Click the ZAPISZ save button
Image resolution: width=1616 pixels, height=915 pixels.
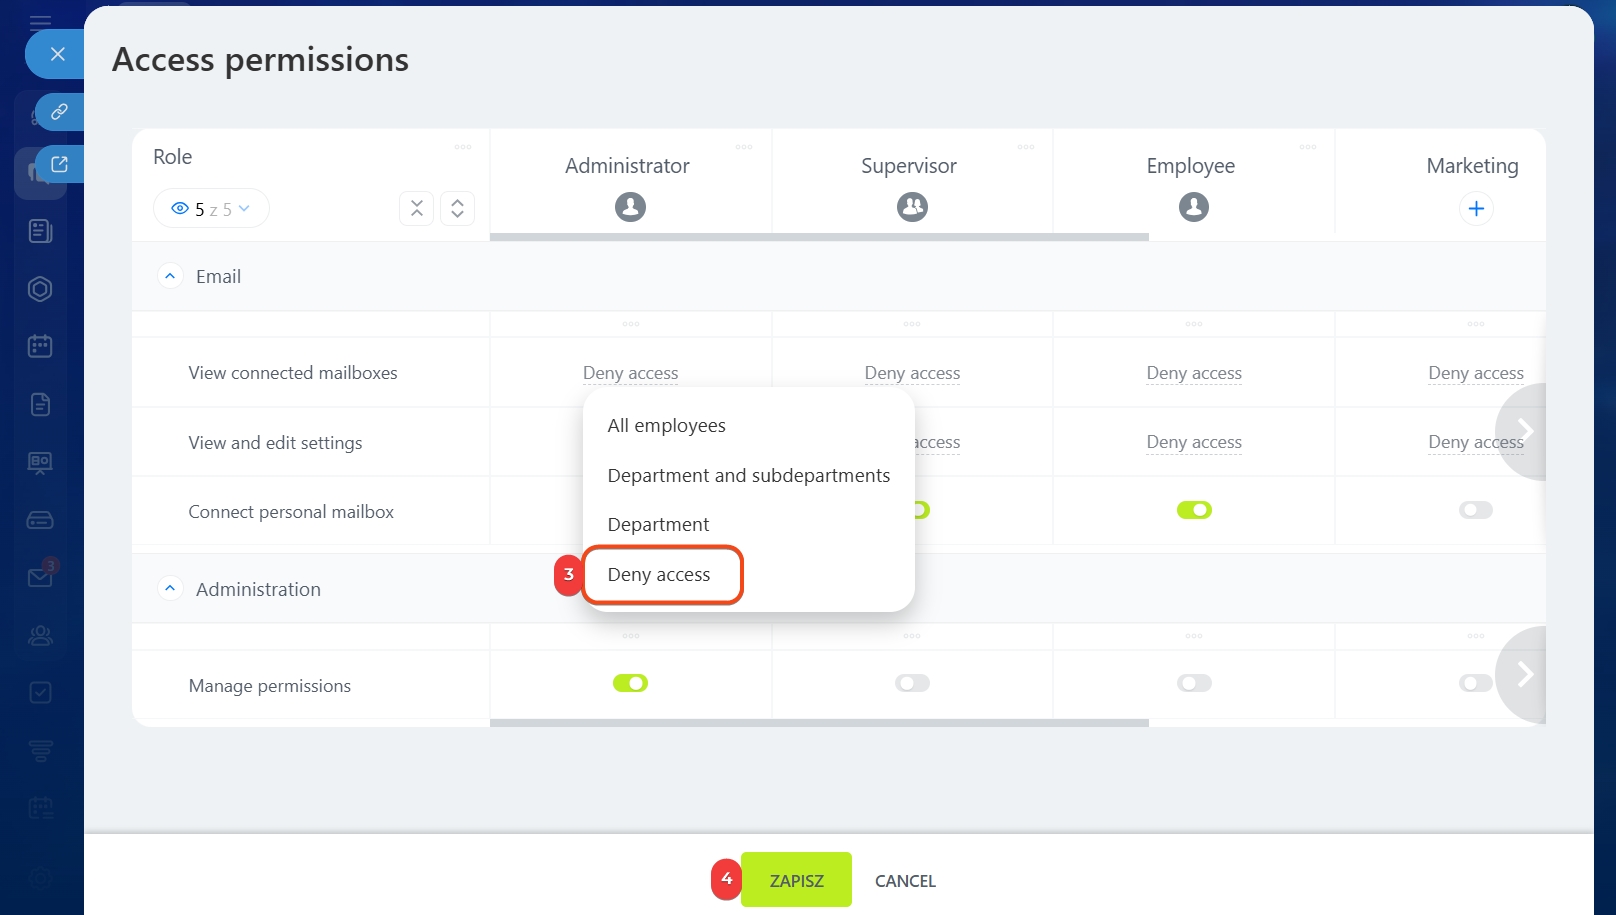tap(796, 880)
